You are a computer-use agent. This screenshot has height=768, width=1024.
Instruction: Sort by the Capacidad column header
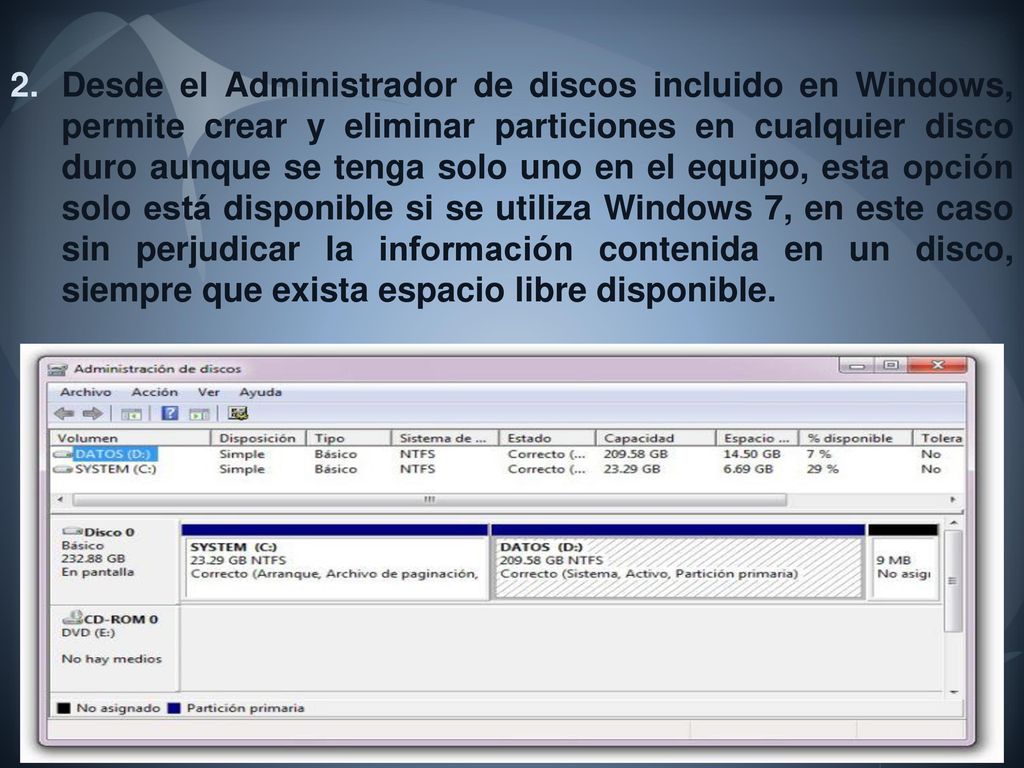coord(655,438)
